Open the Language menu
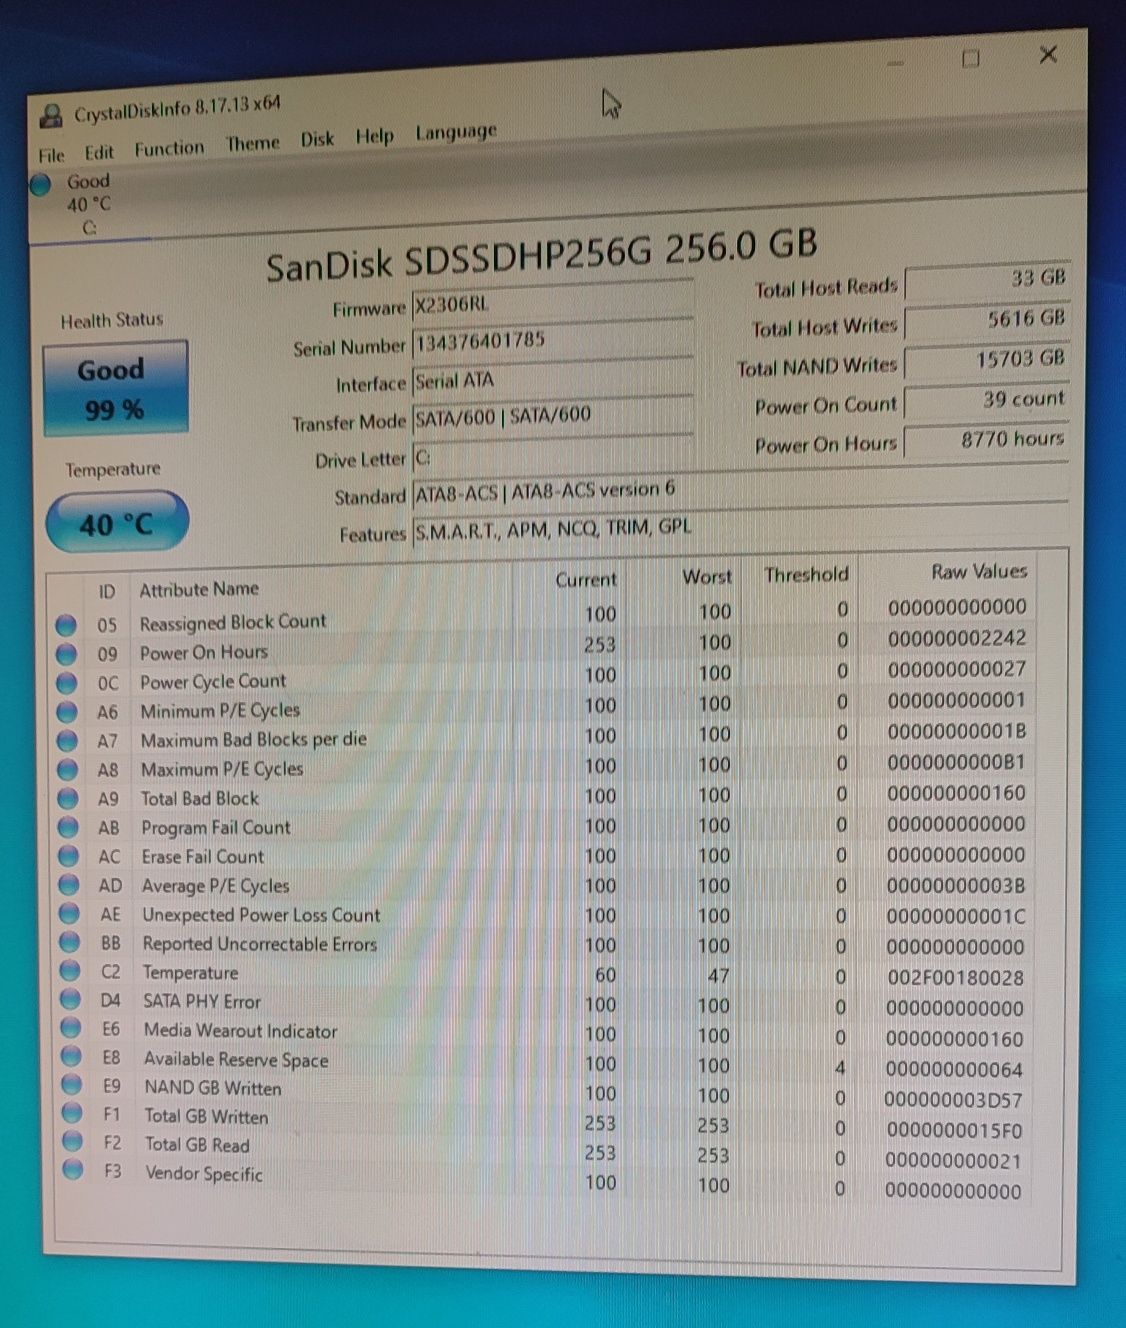This screenshot has height=1328, width=1126. tap(456, 132)
